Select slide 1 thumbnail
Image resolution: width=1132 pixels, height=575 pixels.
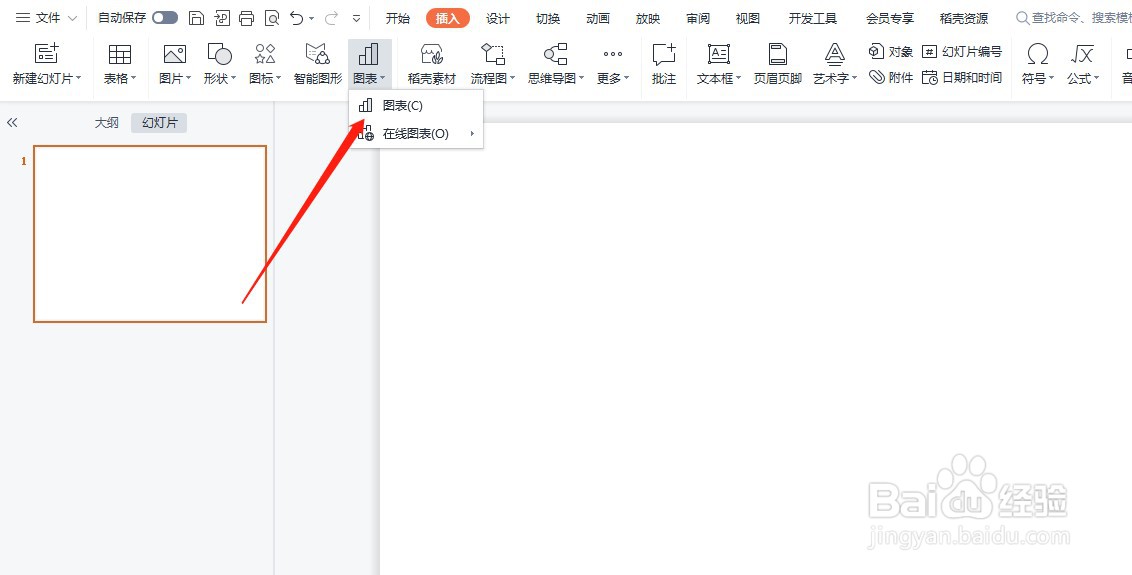pyautogui.click(x=150, y=233)
